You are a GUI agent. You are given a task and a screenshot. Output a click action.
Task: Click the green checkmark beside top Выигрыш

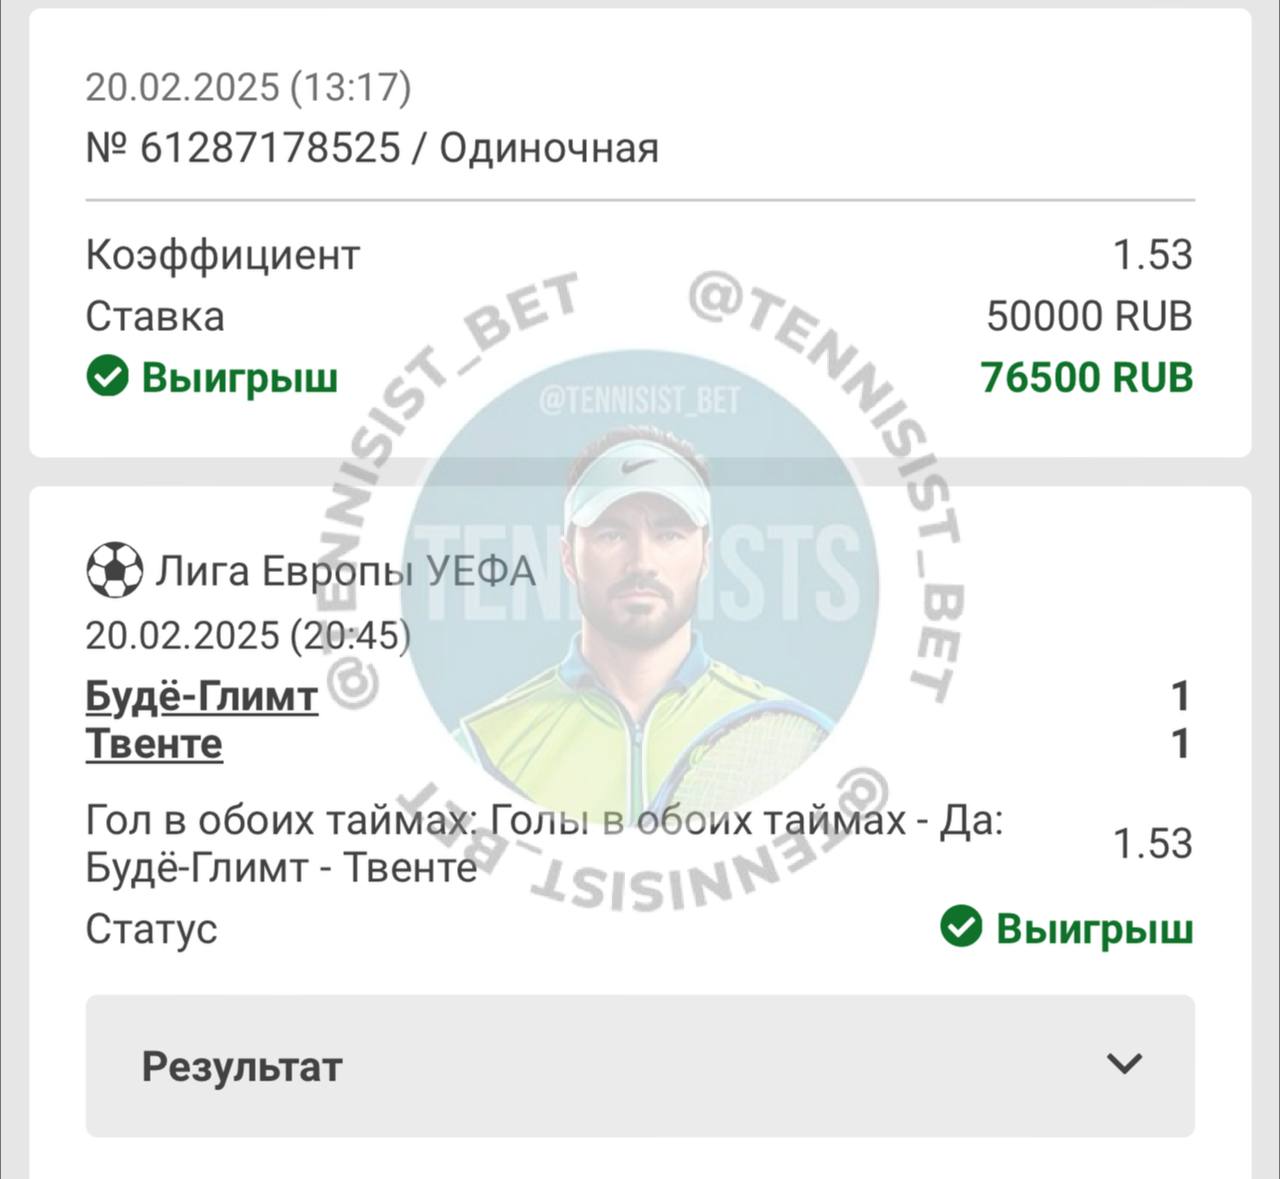(107, 377)
